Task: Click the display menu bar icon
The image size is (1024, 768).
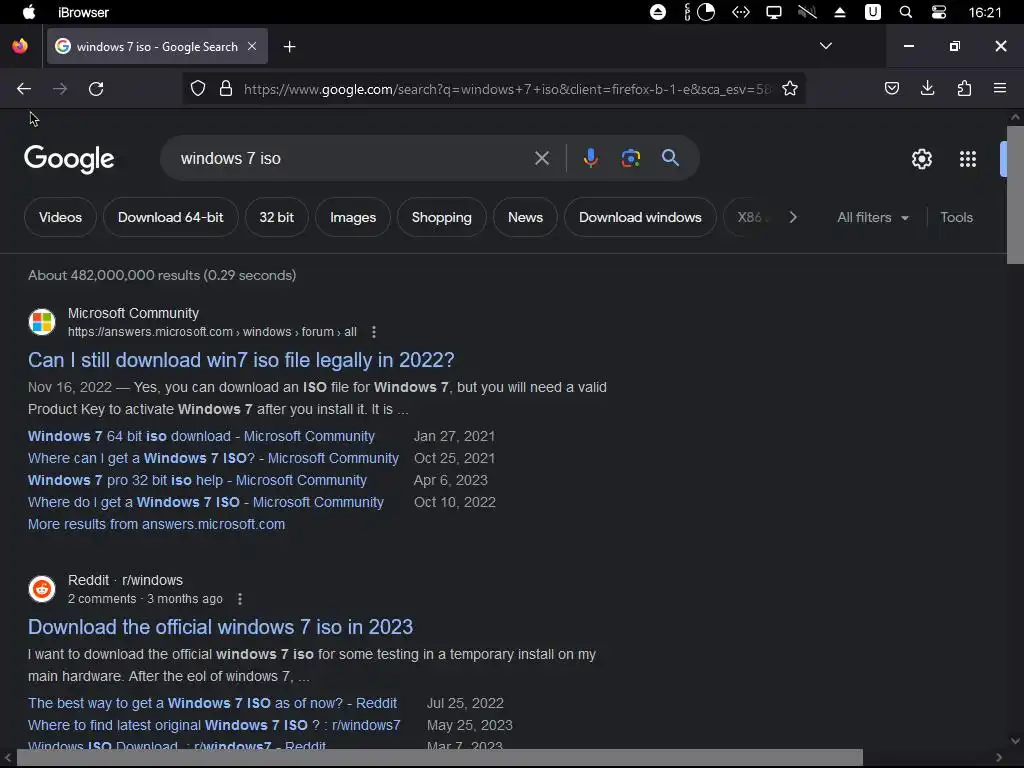Action: point(774,12)
